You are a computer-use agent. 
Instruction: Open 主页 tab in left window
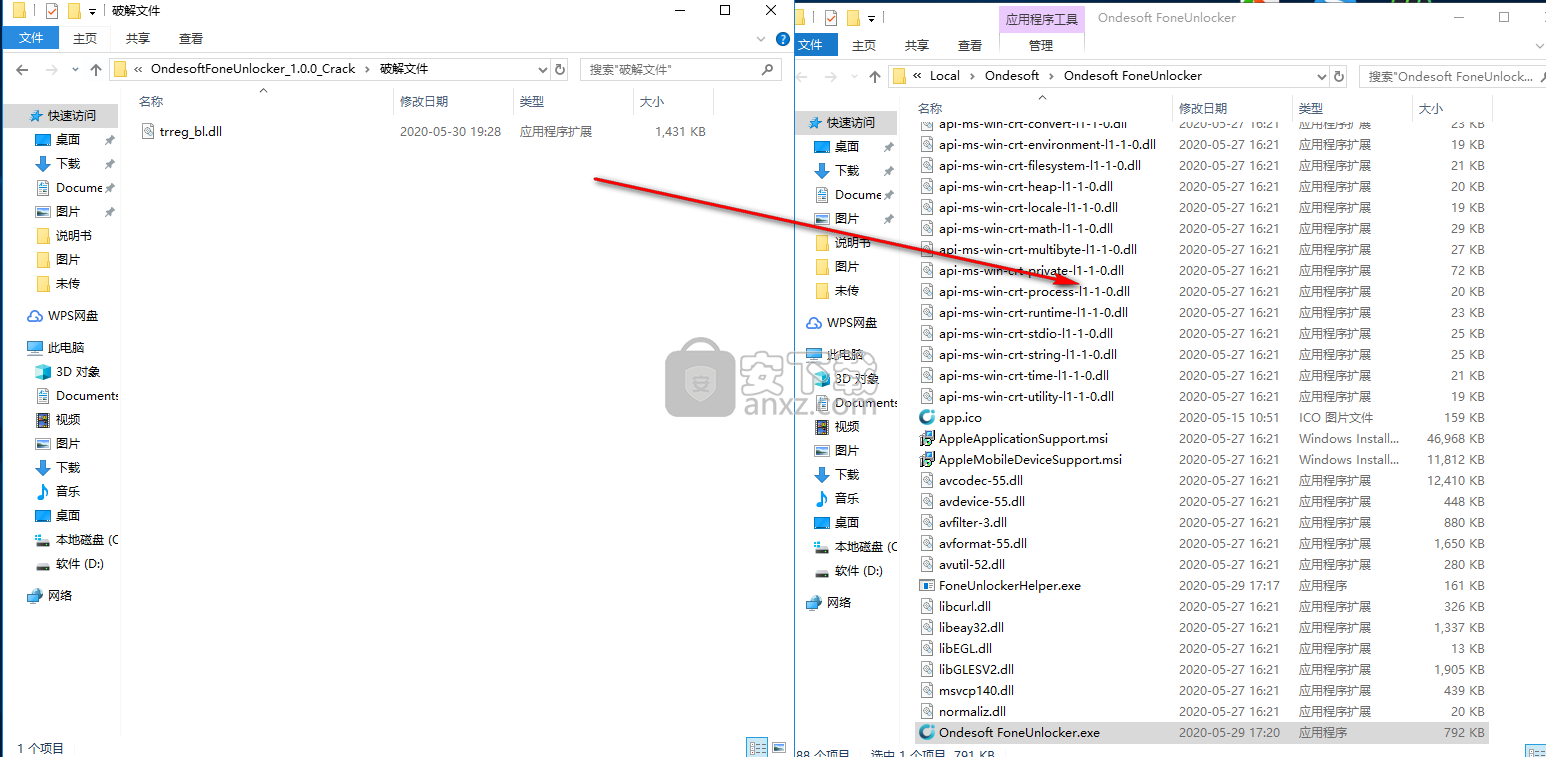pyautogui.click(x=85, y=38)
